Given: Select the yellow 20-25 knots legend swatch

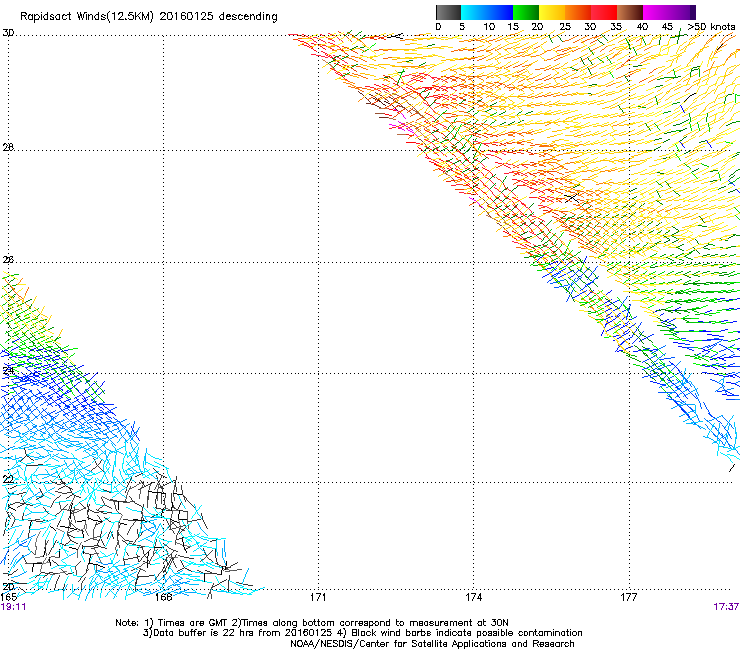Looking at the screenshot, I should point(552,12).
